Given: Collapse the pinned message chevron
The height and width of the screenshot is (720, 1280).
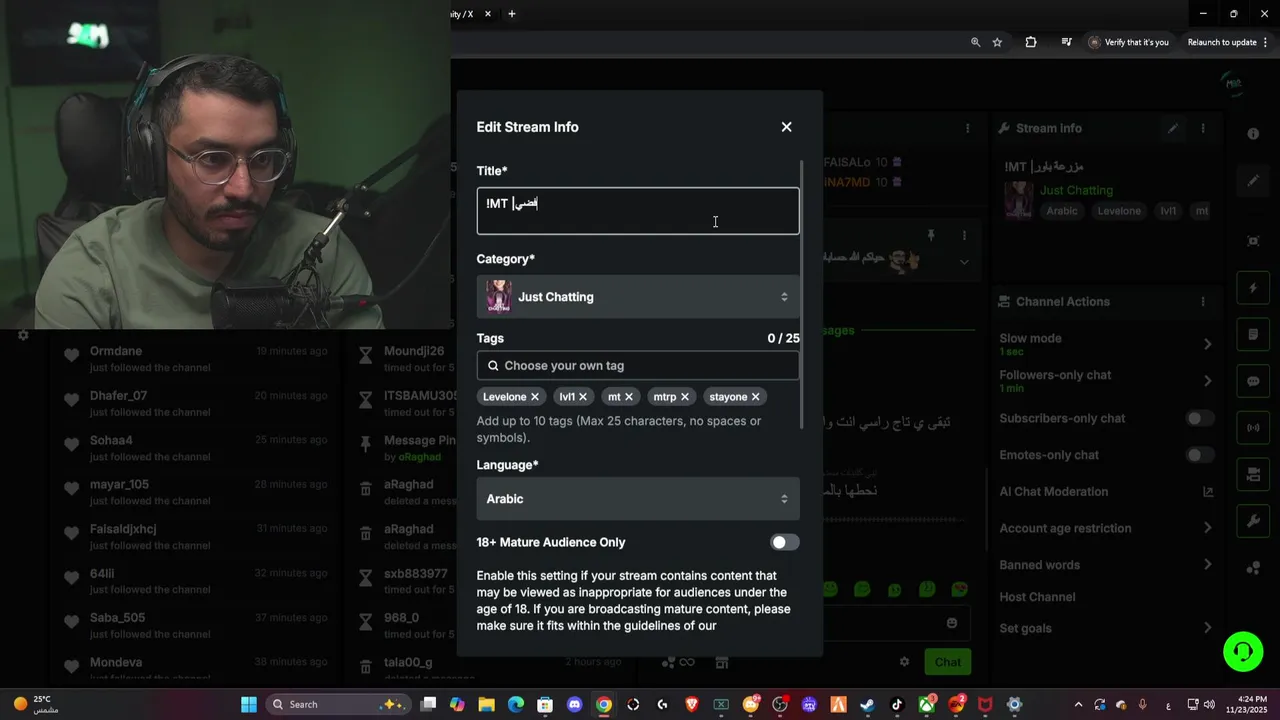Looking at the screenshot, I should coord(964,262).
